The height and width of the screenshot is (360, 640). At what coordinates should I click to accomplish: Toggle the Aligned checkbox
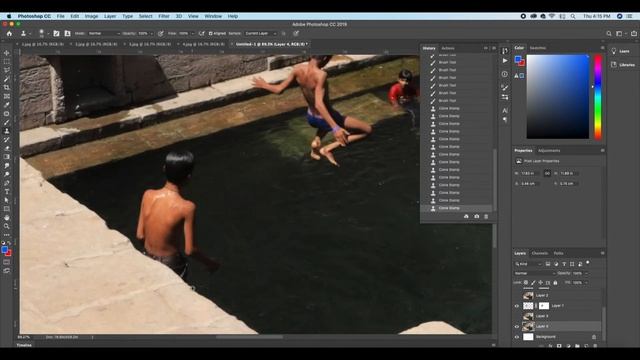click(x=211, y=33)
